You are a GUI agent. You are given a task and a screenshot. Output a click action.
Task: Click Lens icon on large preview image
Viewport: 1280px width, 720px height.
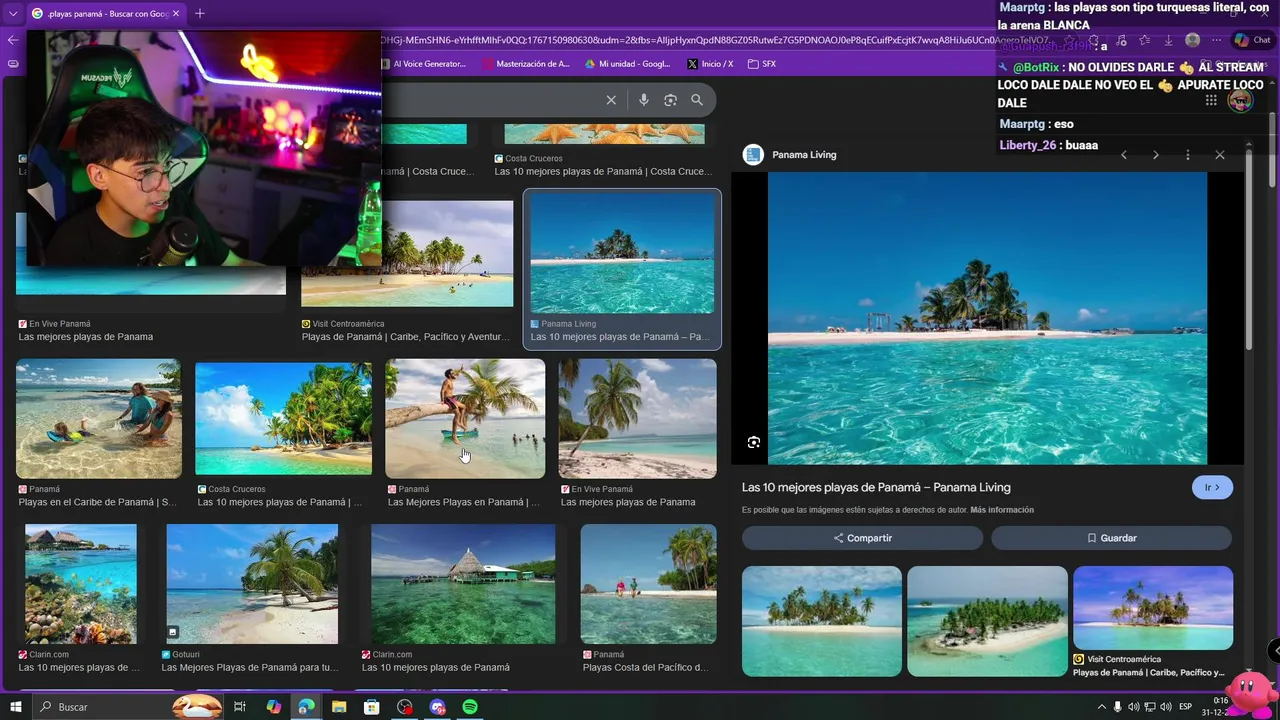754,442
